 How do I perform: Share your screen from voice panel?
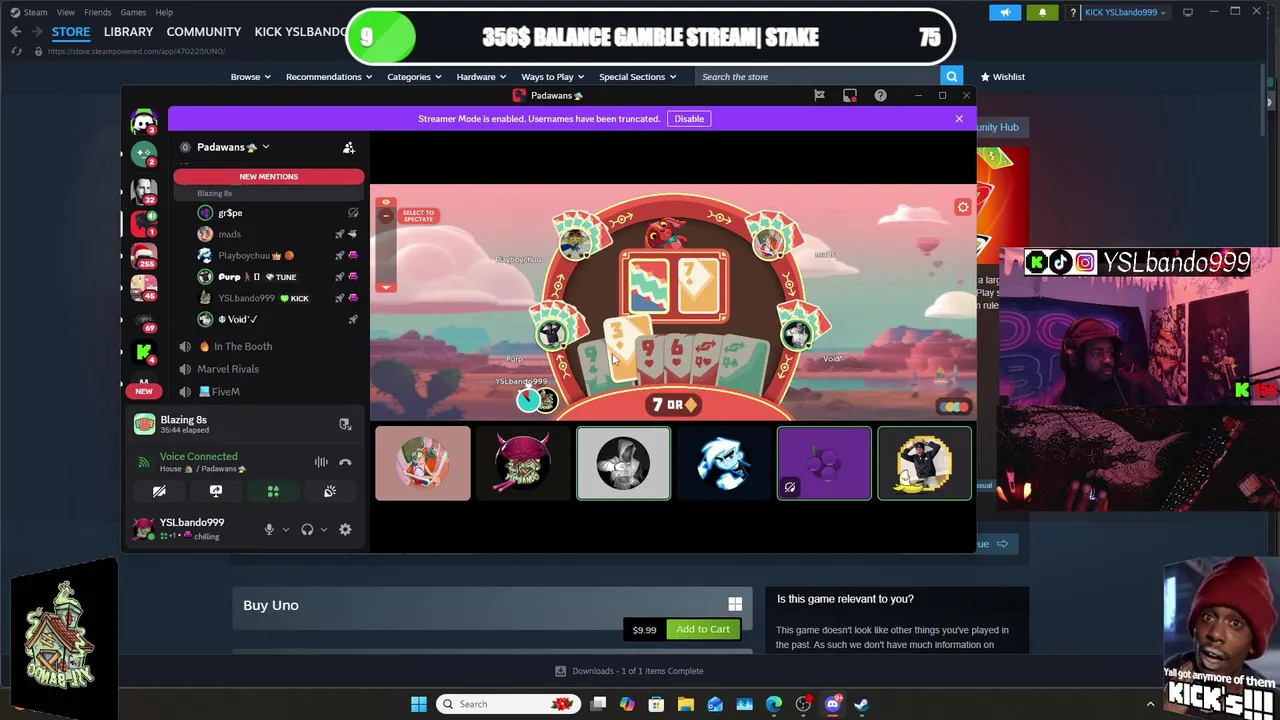(216, 491)
